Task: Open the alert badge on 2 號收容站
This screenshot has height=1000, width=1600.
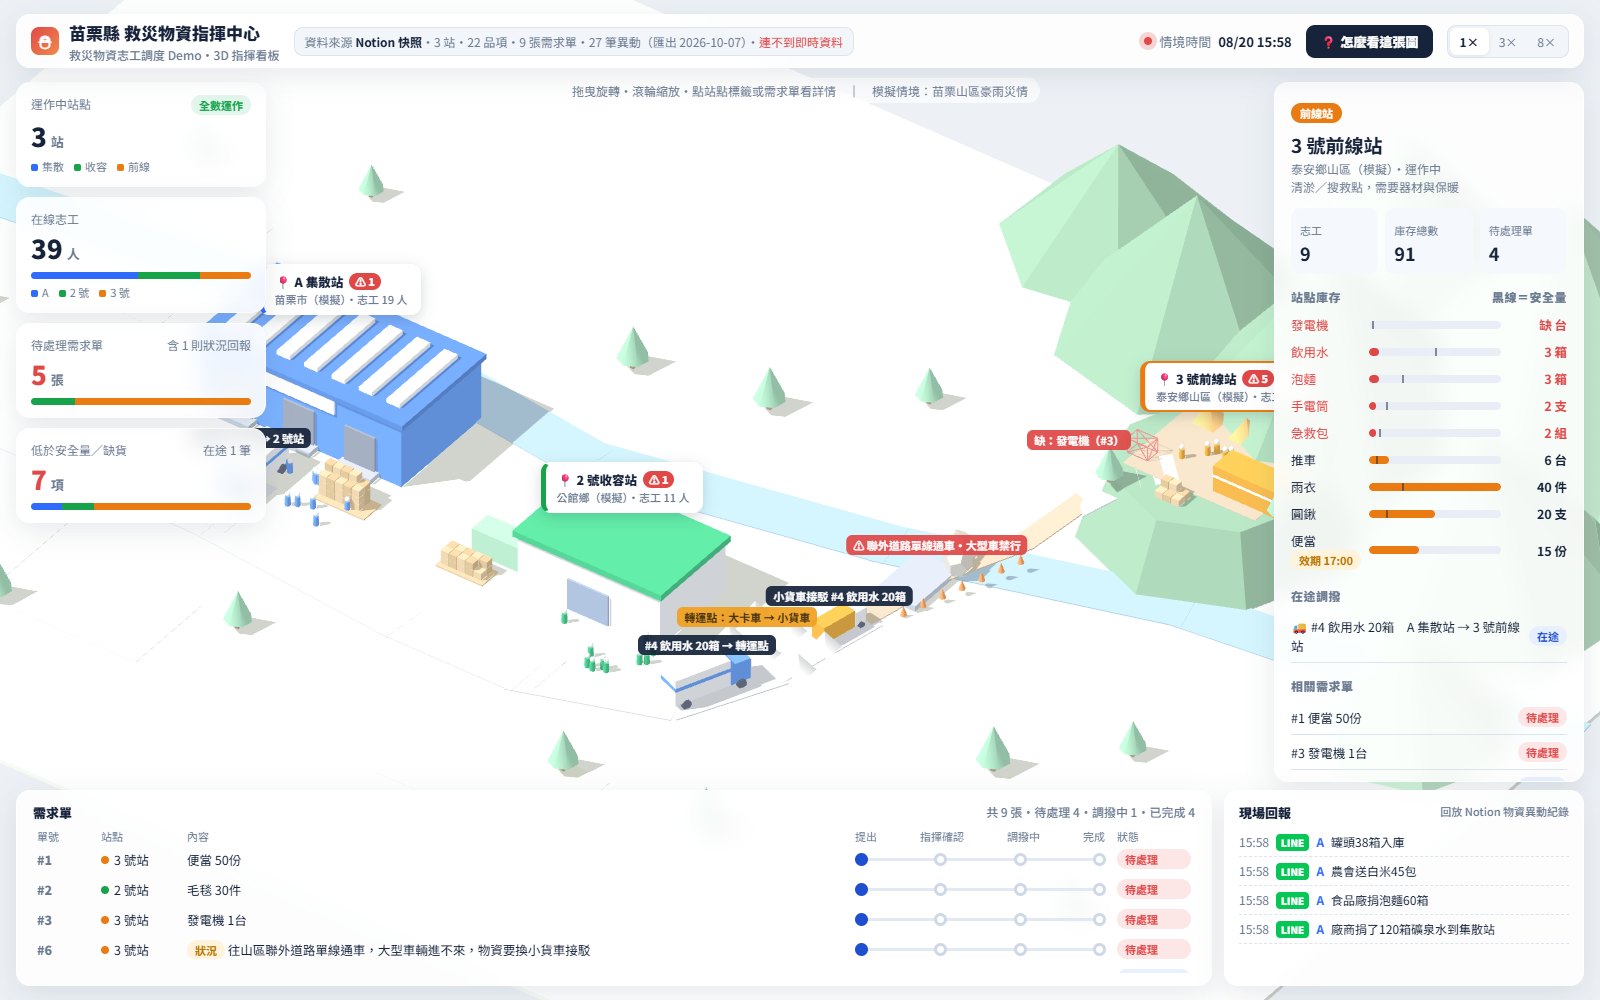Action: coord(658,480)
